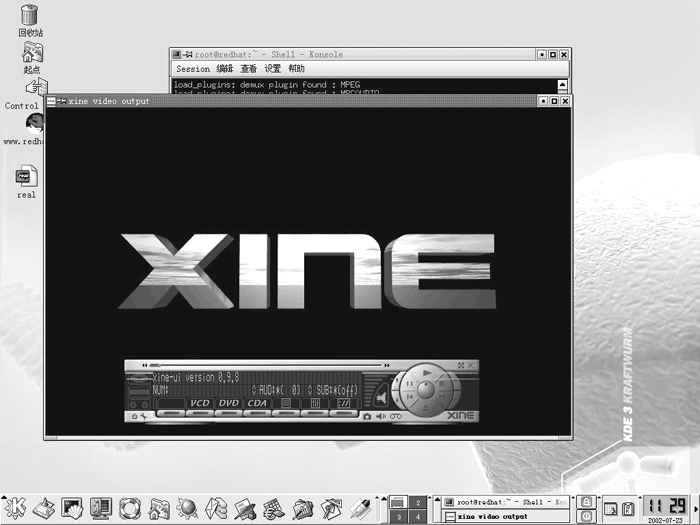Screen dimensions: 700x525
Task: Click the DVD button in xine
Action: [230, 403]
